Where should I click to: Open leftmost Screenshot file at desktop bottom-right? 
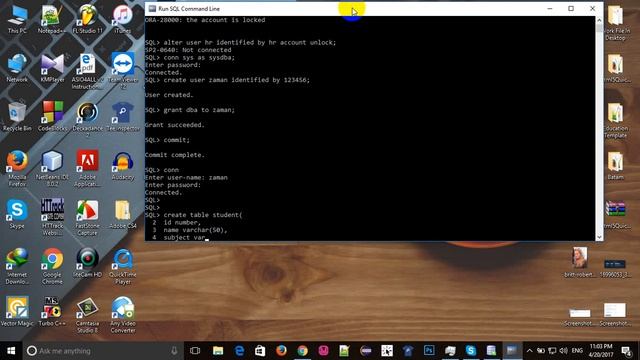580,316
